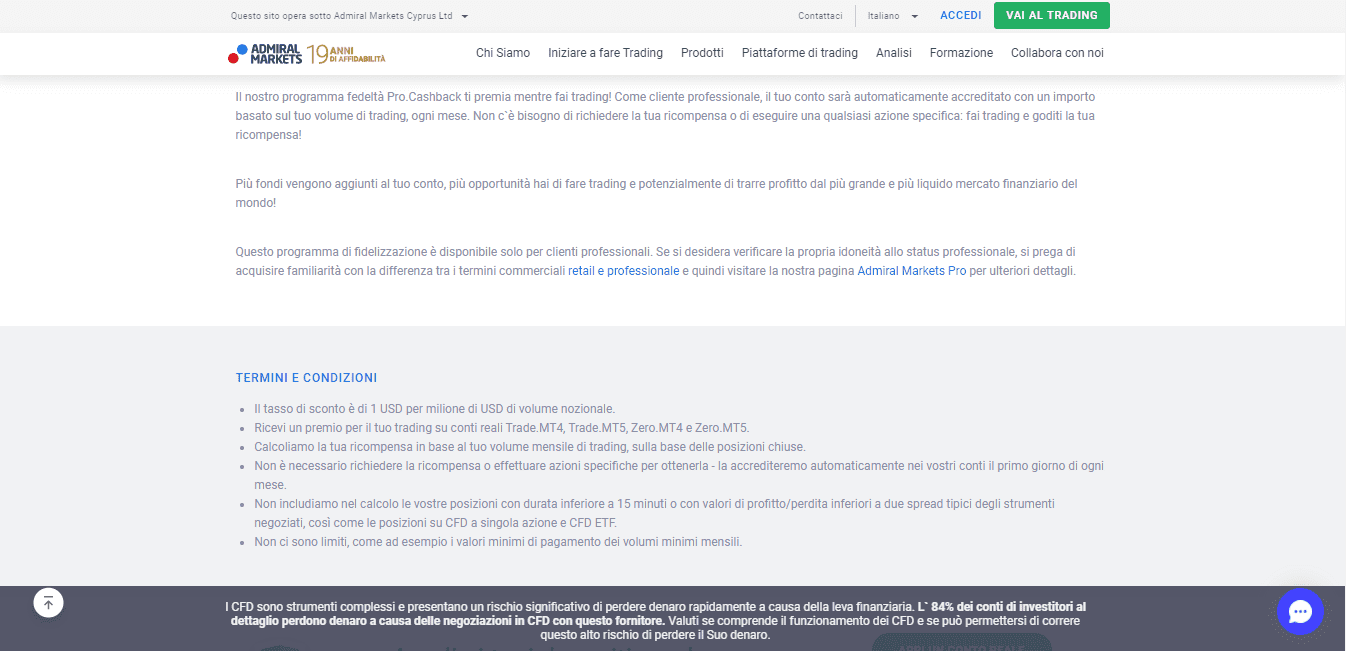Screen dimensions: 1346x651
Task: Click the Admiral Markets logo
Action: (x=265, y=54)
